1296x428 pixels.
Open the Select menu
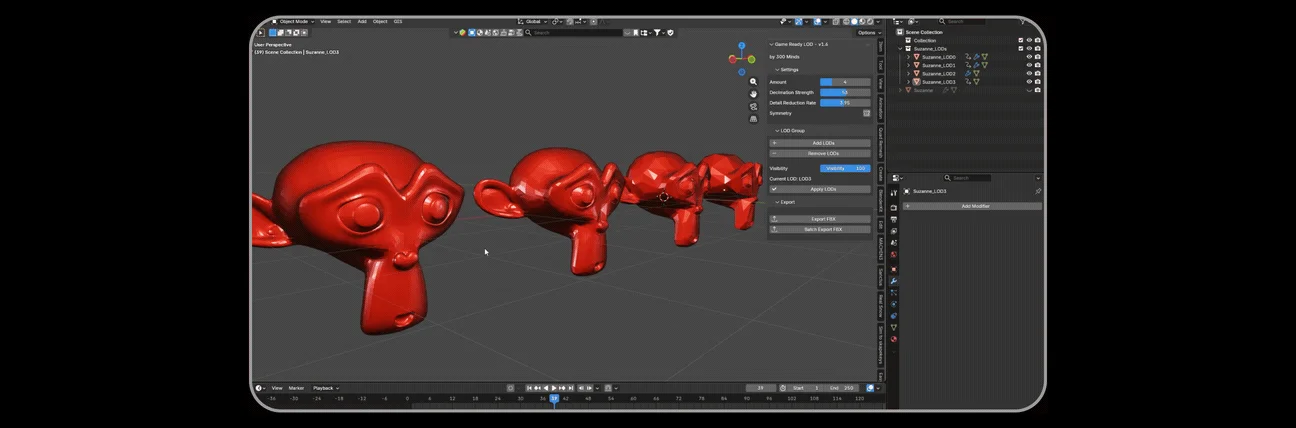[x=344, y=21]
